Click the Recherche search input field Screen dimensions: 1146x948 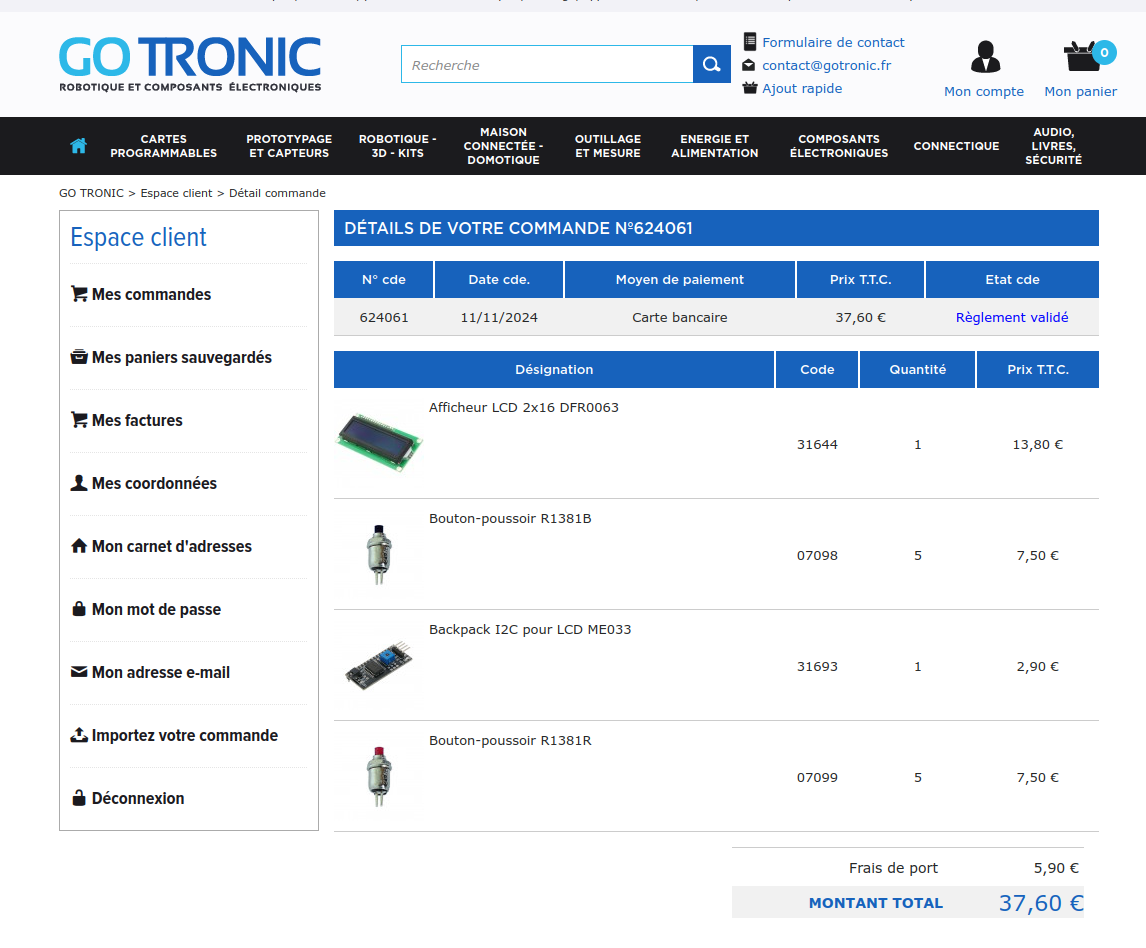click(546, 65)
